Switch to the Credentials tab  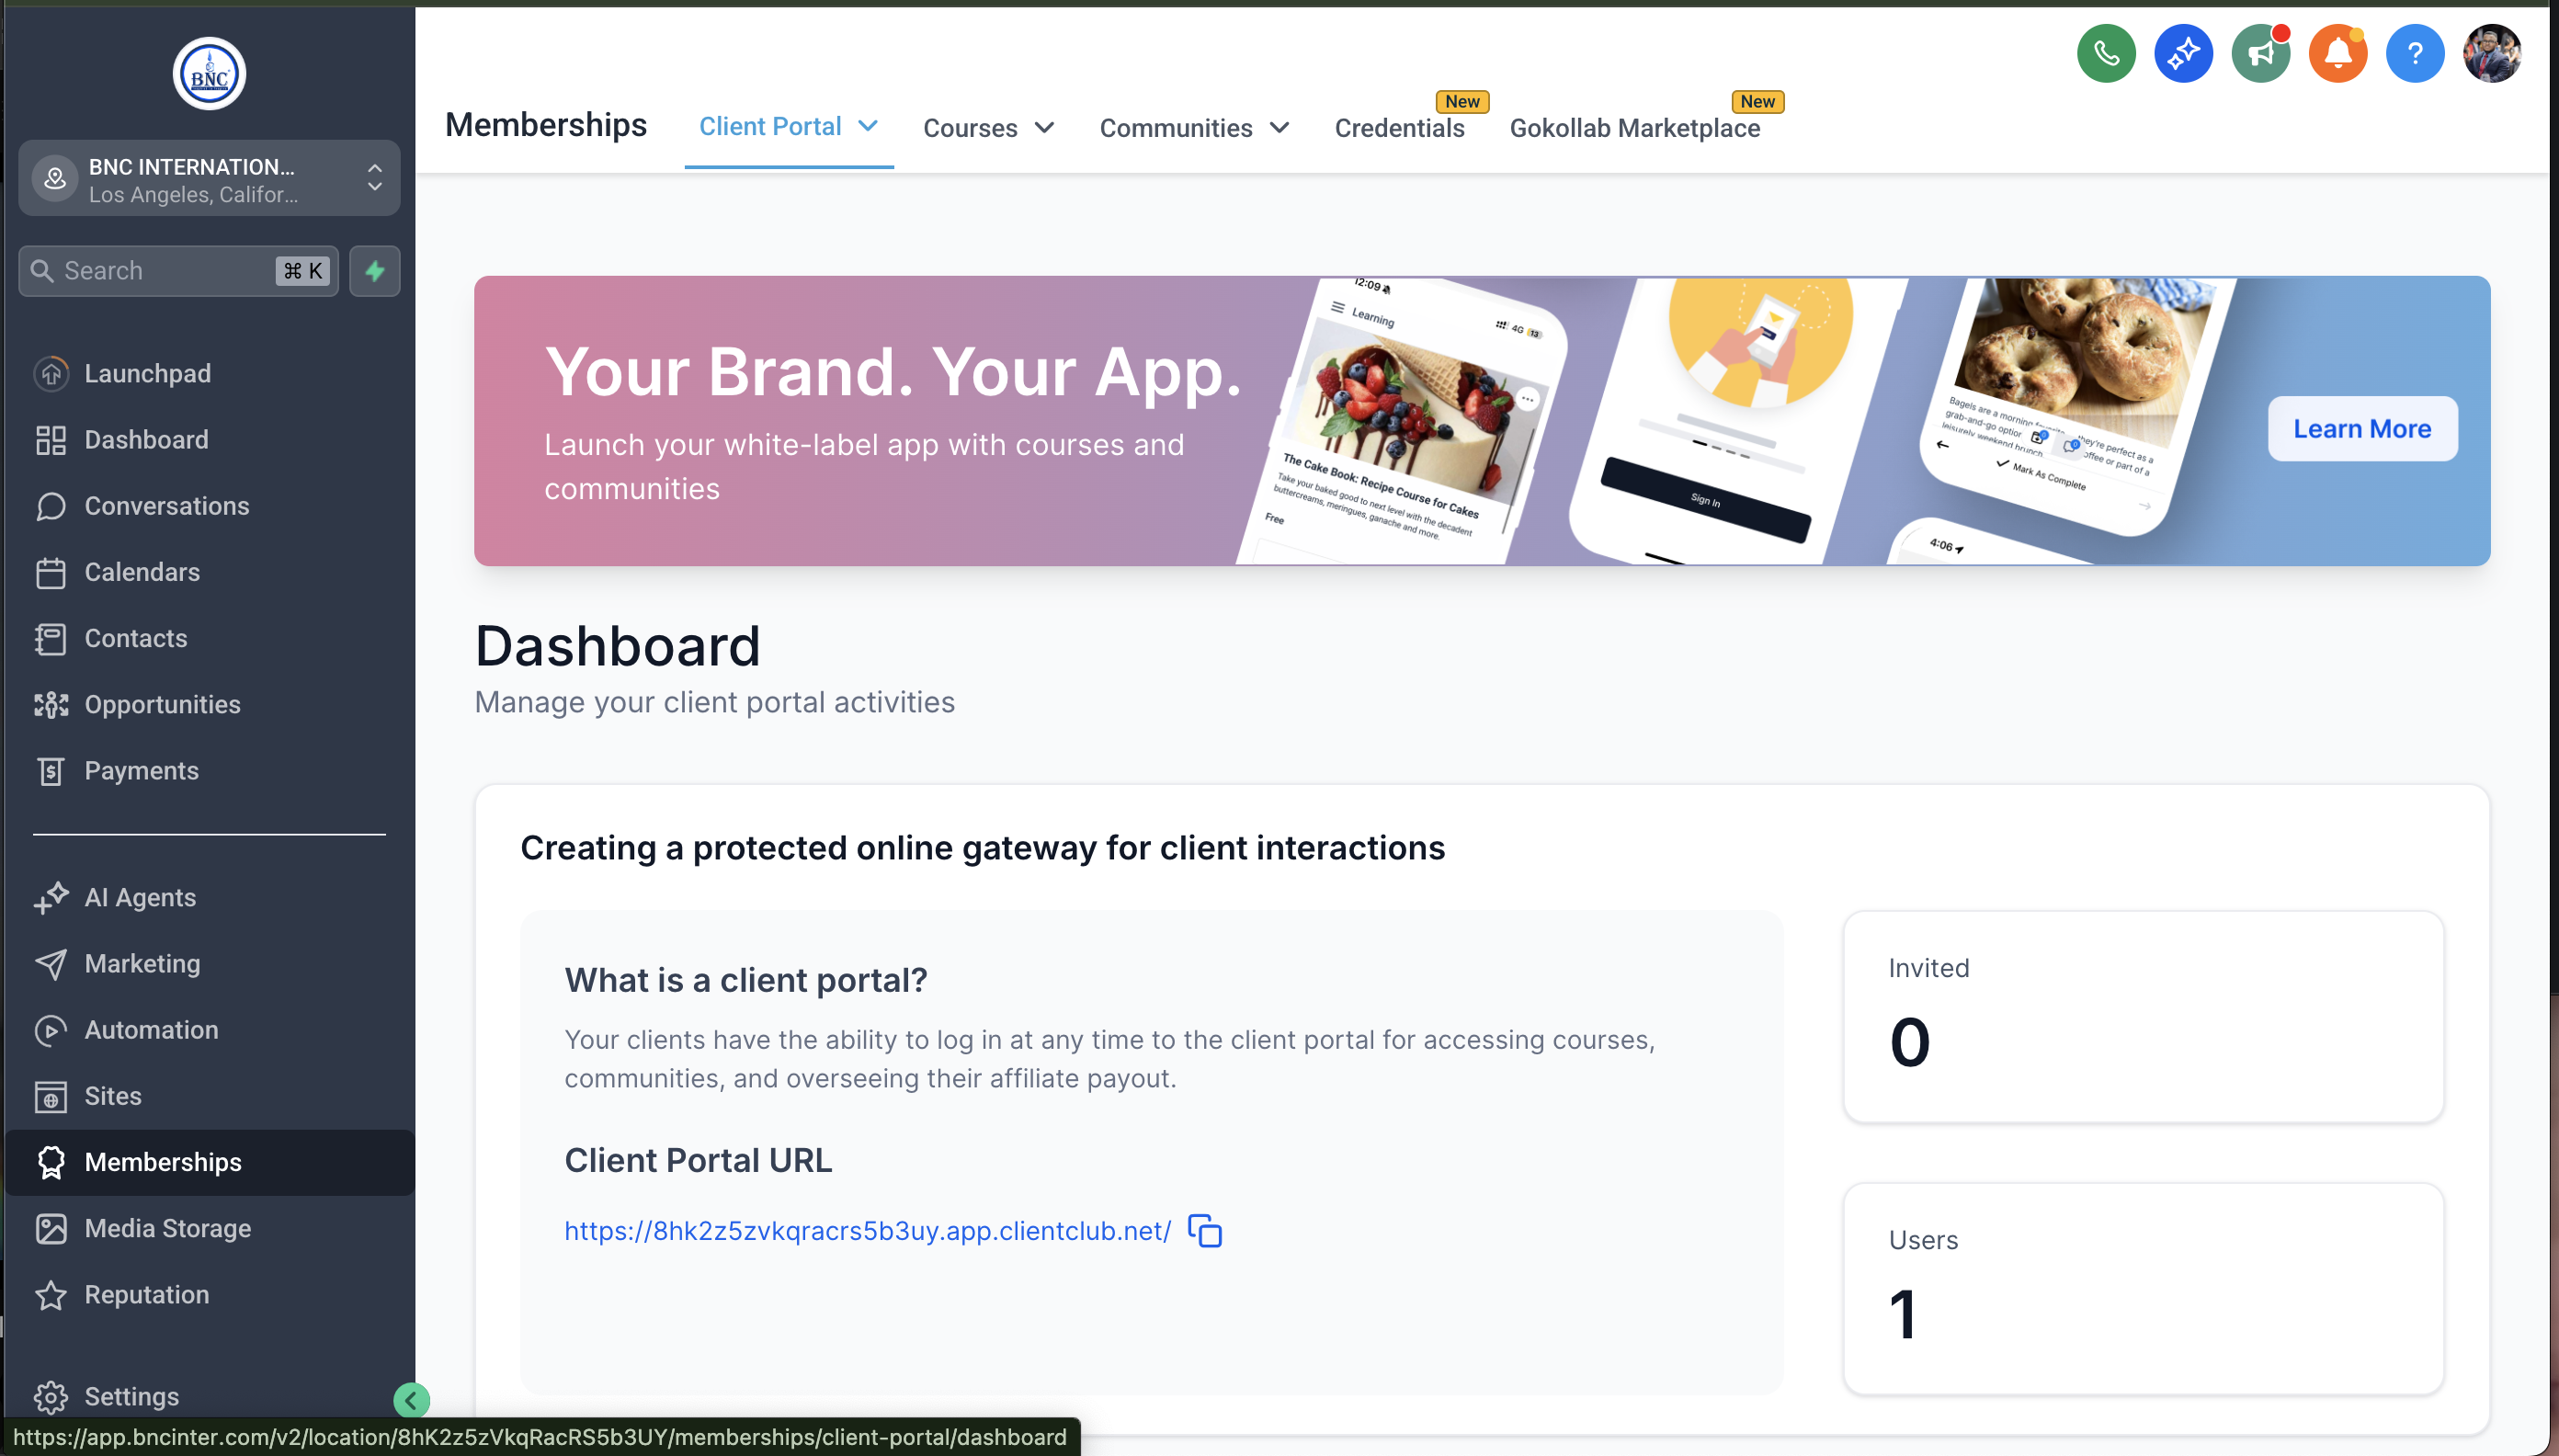pyautogui.click(x=1399, y=128)
